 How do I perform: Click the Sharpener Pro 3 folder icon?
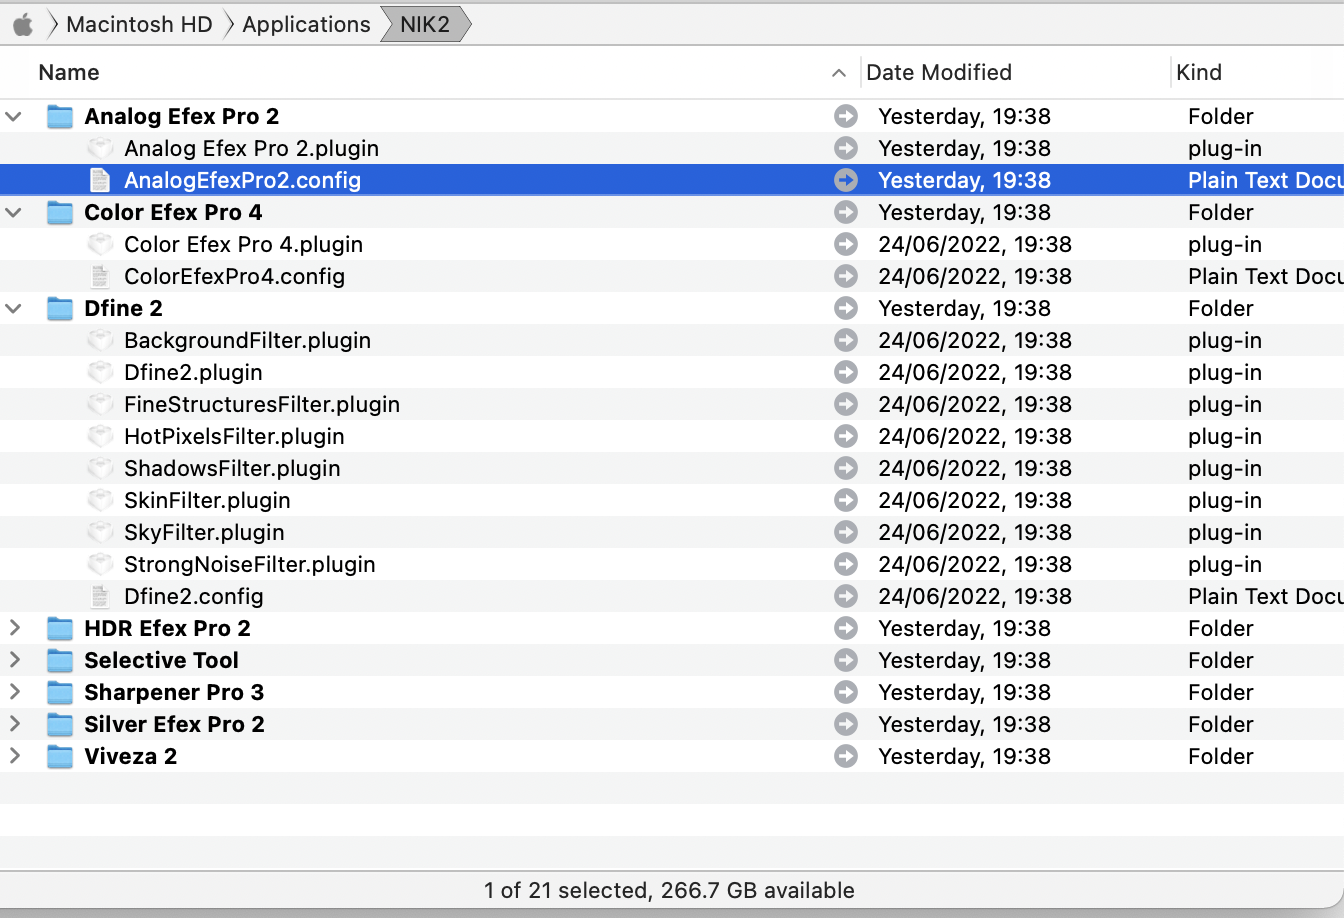coord(60,692)
